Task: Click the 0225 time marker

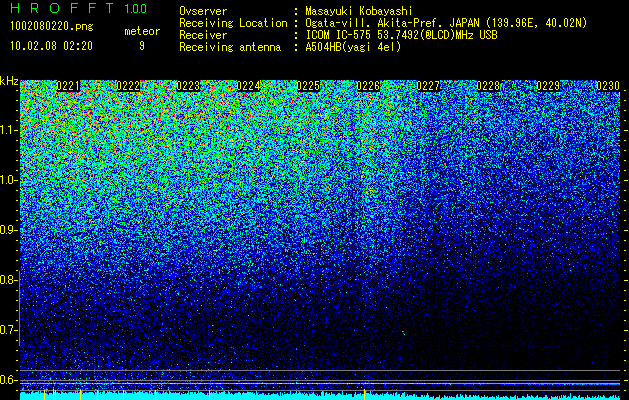Action: coord(308,86)
